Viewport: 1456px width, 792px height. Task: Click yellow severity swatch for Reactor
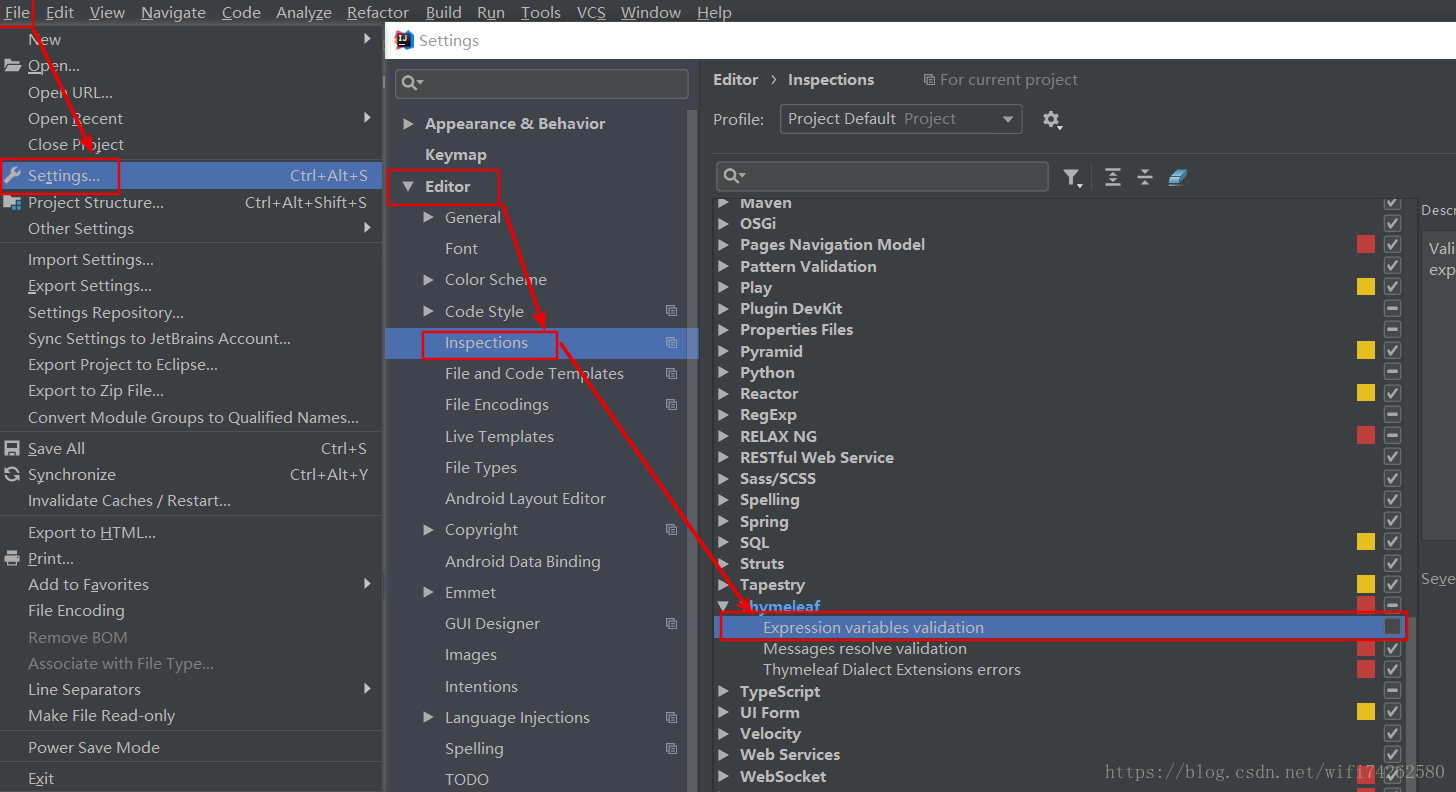point(1366,393)
